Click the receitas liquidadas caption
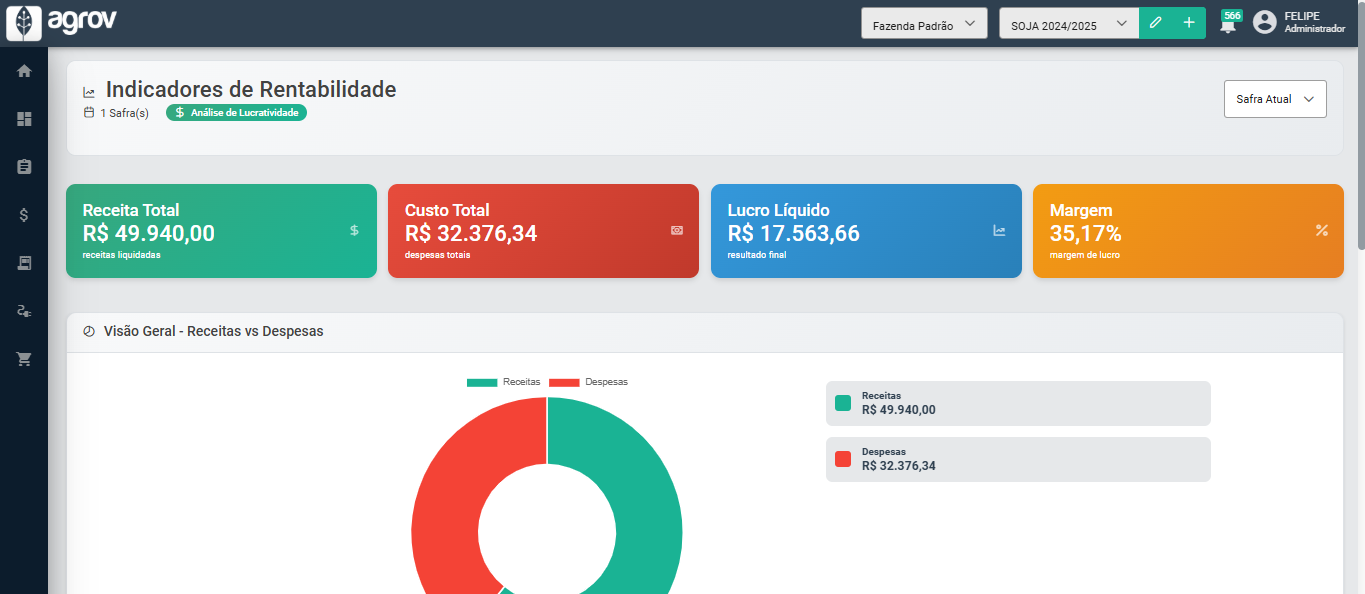 (122, 255)
